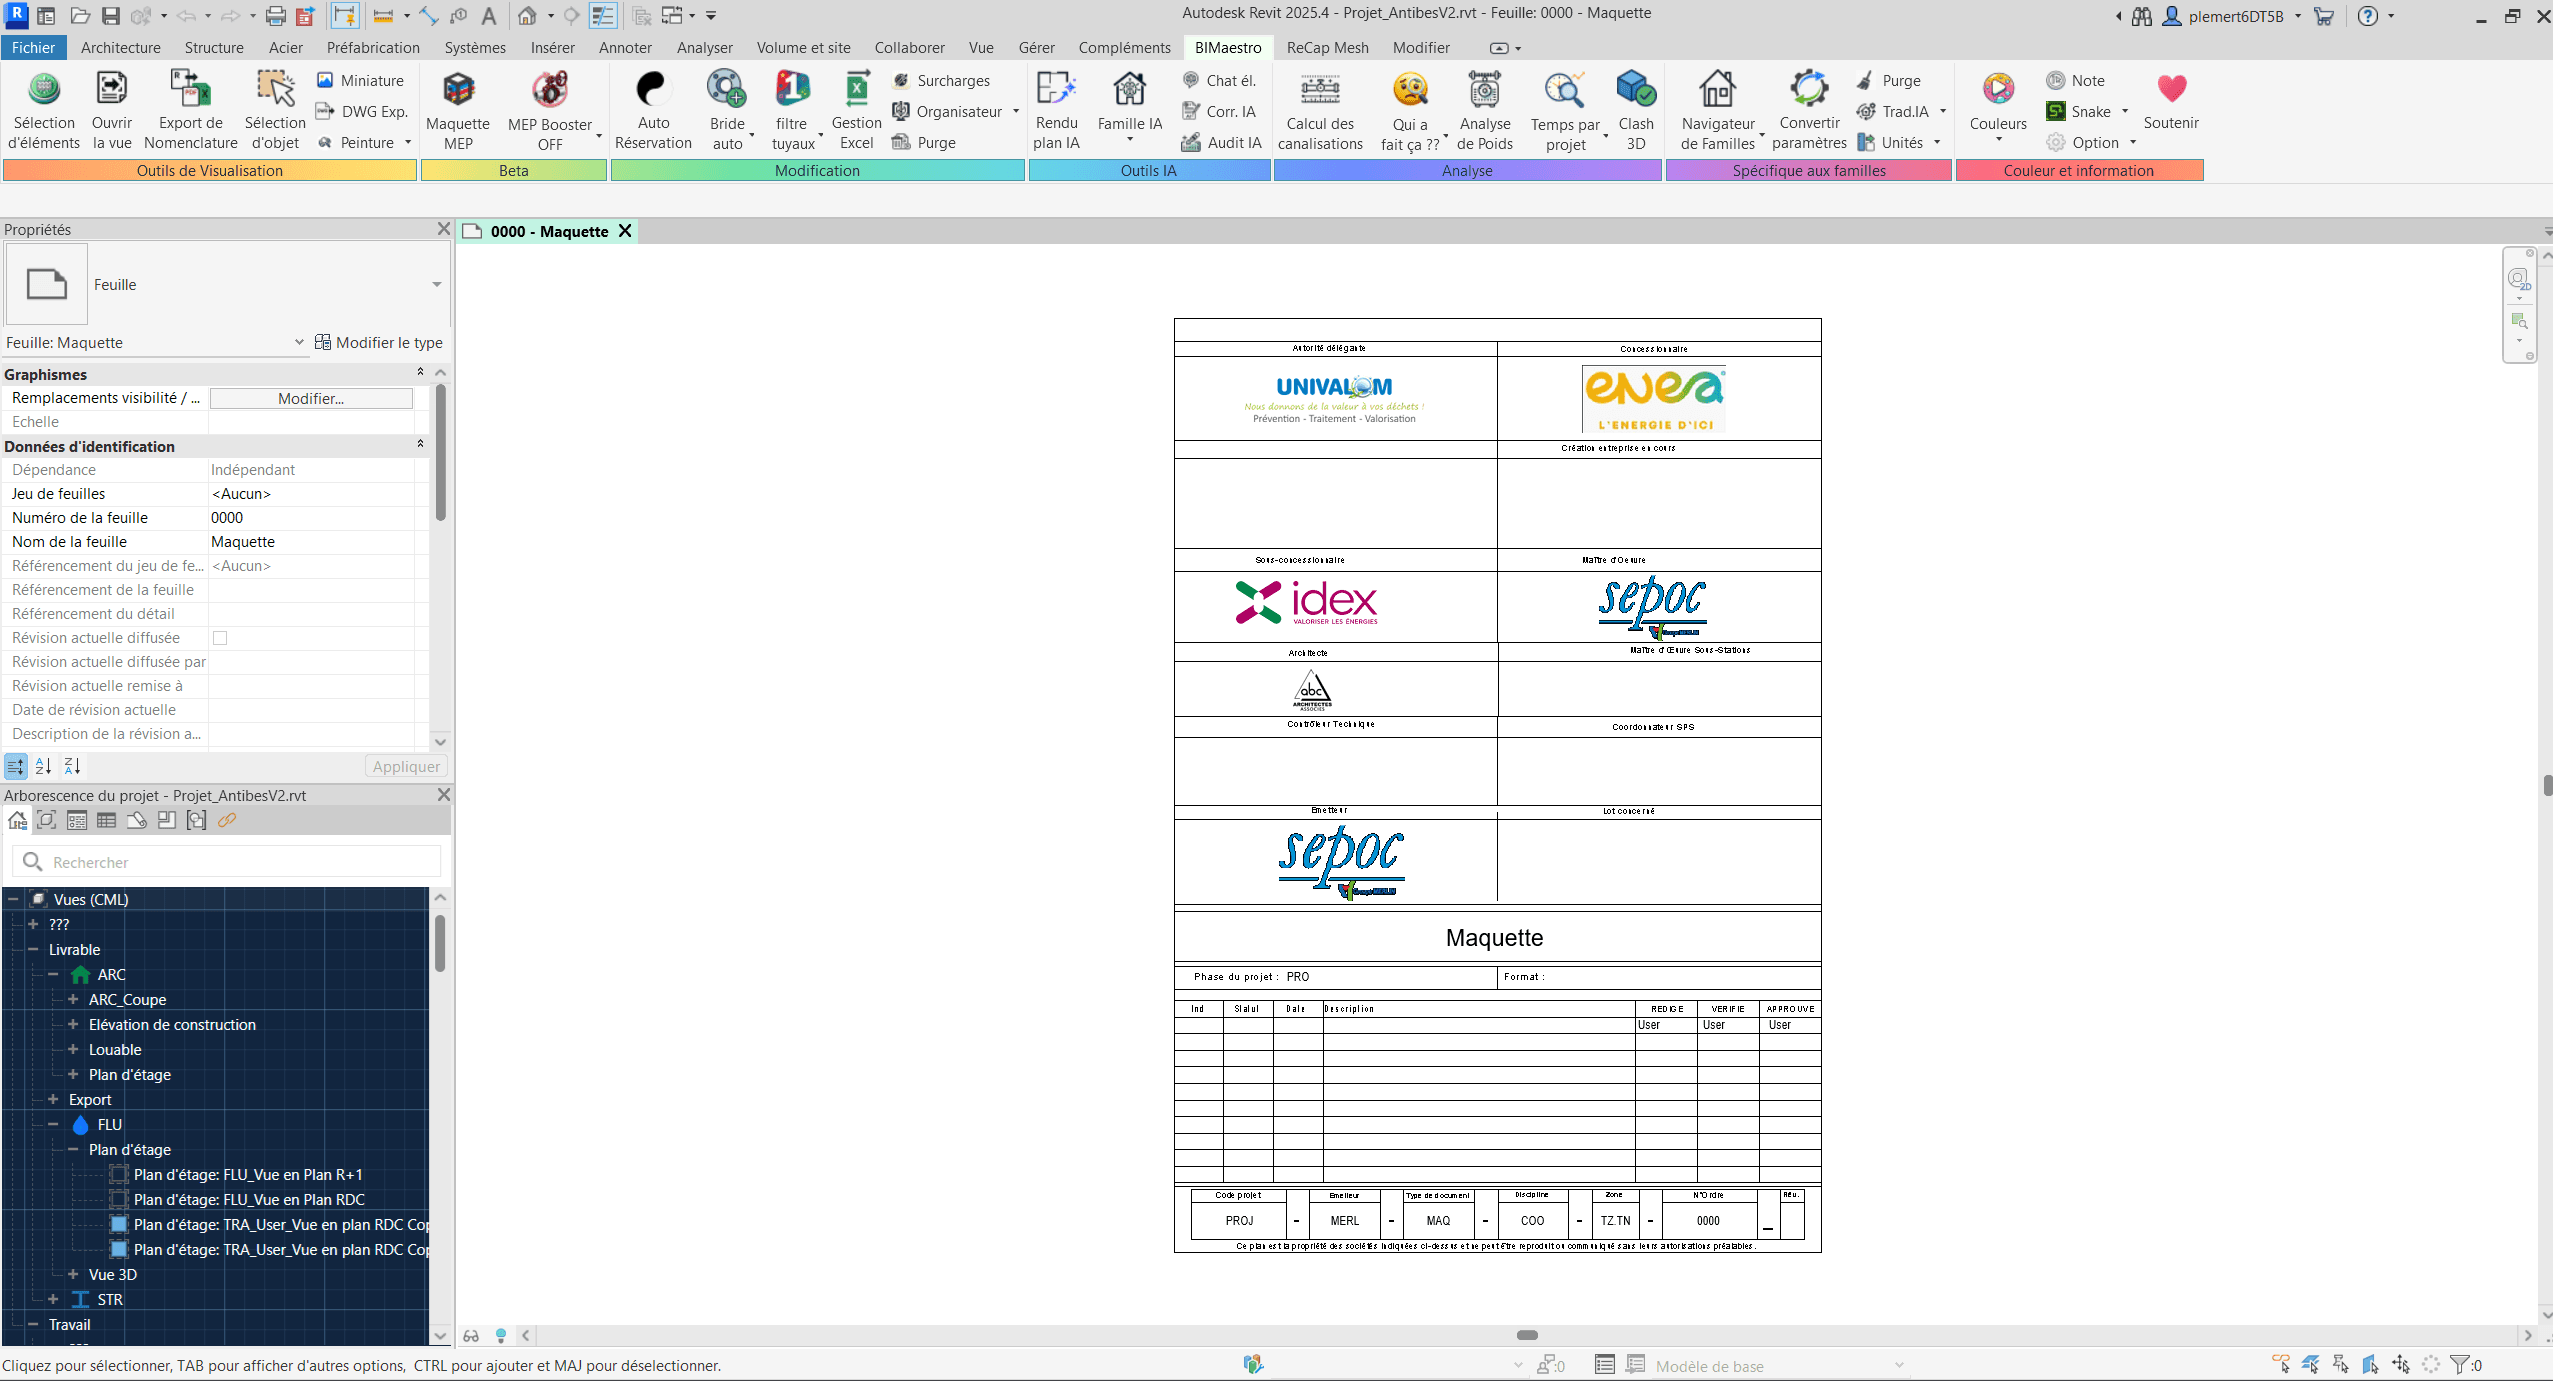
Task: Close the Propriétés panel
Action: (x=444, y=229)
